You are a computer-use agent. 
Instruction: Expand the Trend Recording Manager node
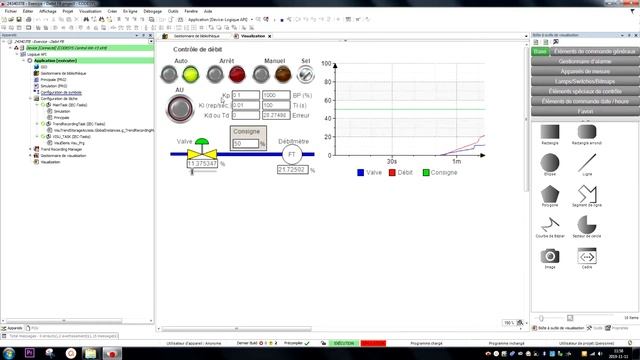point(30,149)
